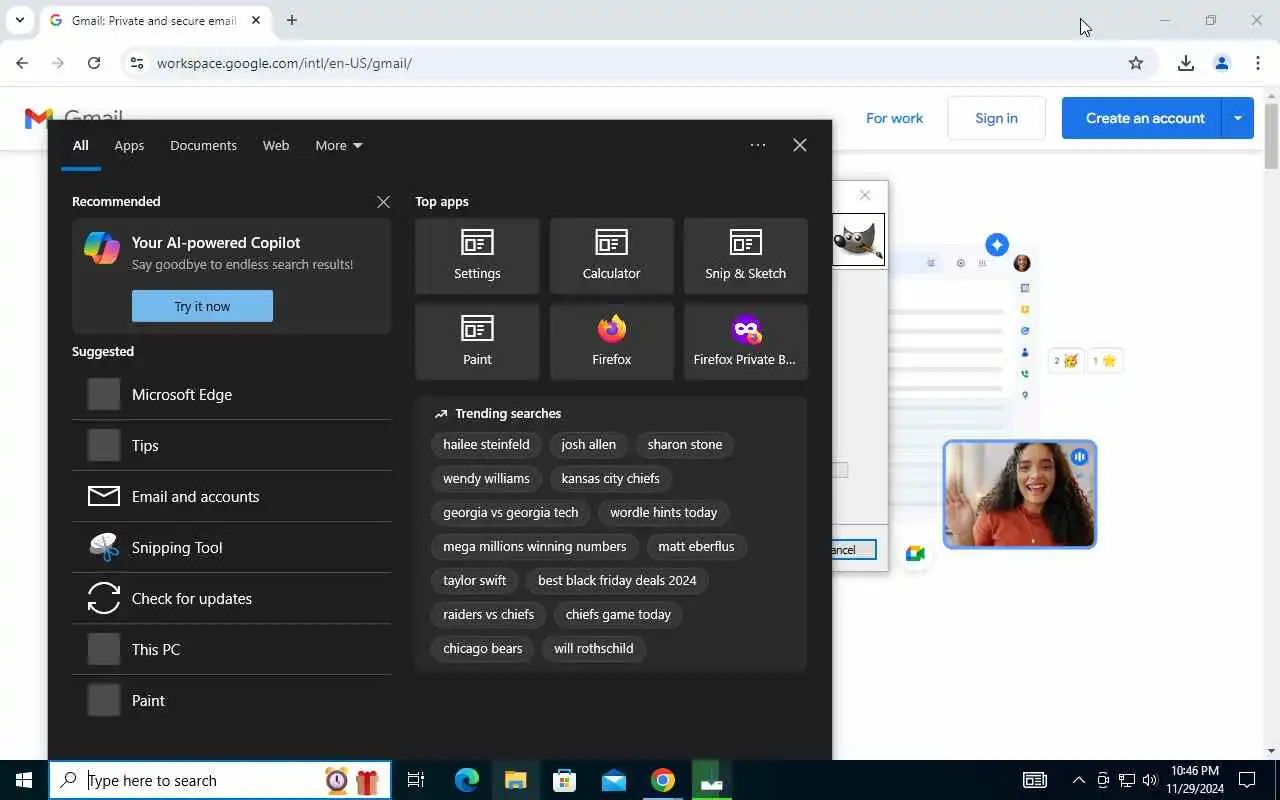Open Microsoft Store from taskbar
1280x800 pixels.
point(565,780)
